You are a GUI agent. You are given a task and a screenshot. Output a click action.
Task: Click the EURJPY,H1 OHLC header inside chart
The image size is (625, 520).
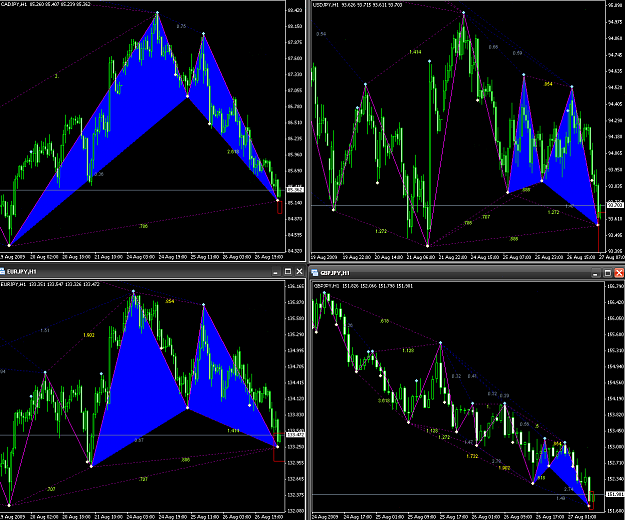point(50,284)
